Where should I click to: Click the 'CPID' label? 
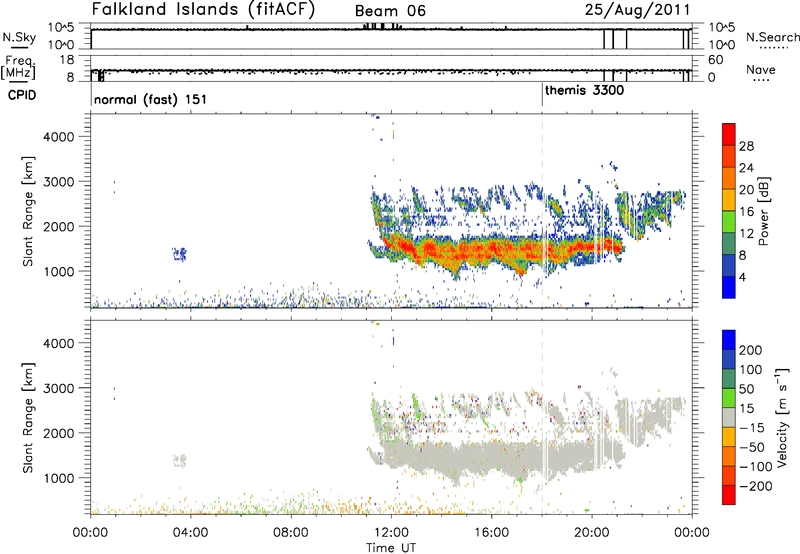tap(22, 95)
